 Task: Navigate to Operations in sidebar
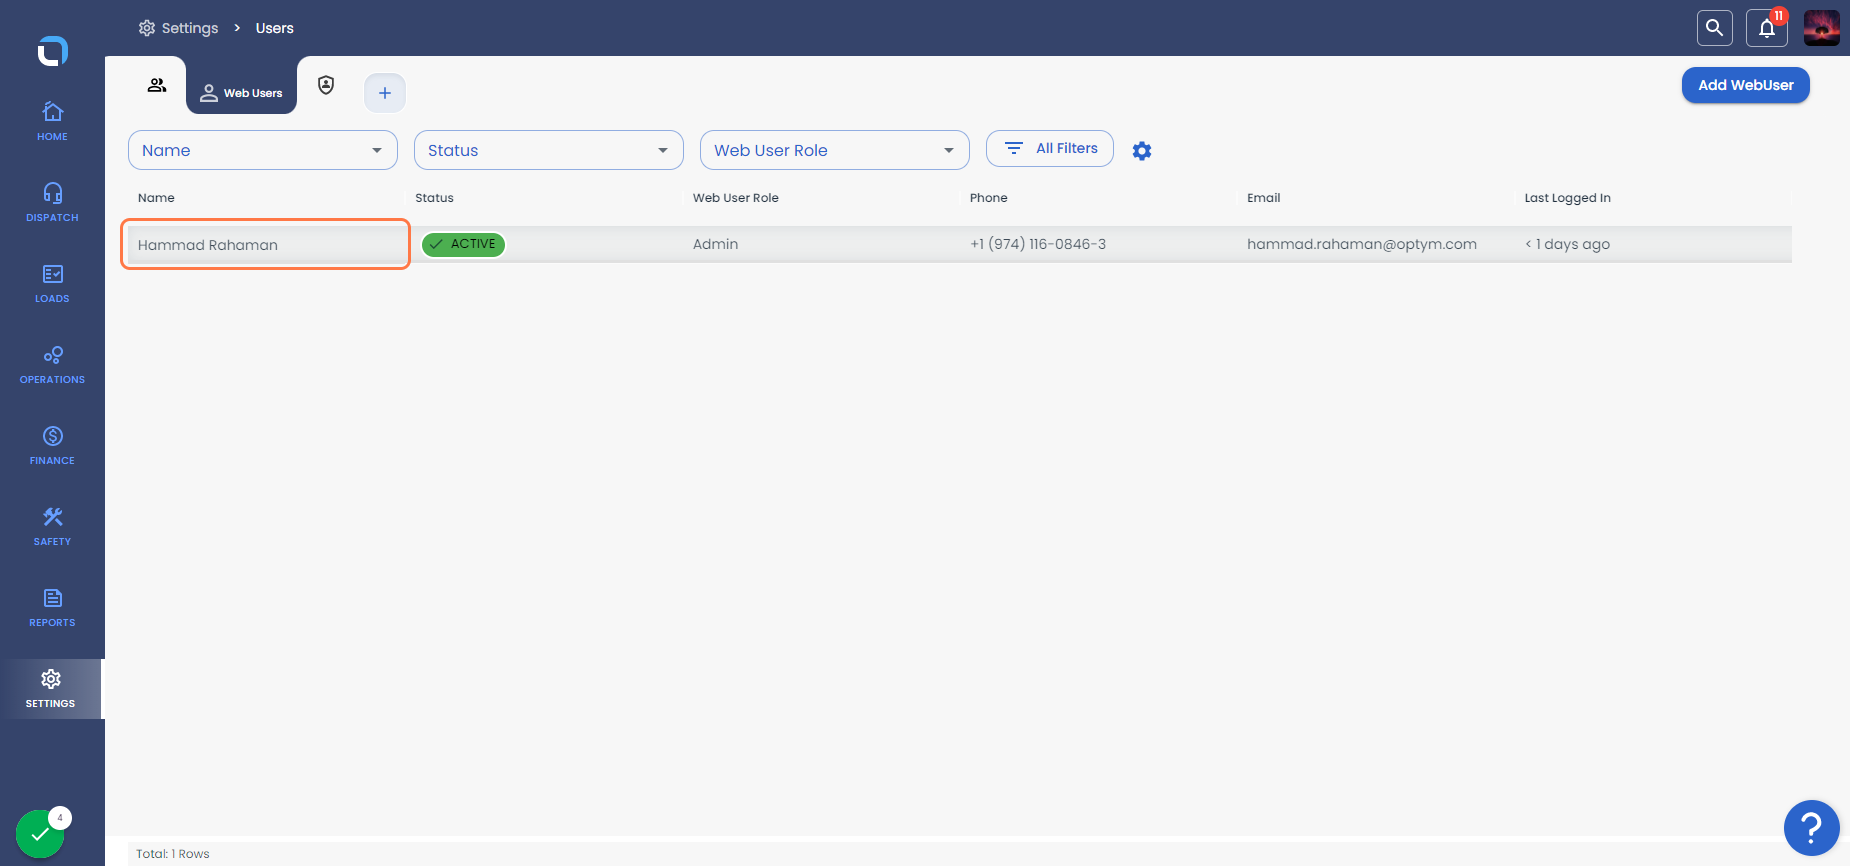tap(52, 364)
